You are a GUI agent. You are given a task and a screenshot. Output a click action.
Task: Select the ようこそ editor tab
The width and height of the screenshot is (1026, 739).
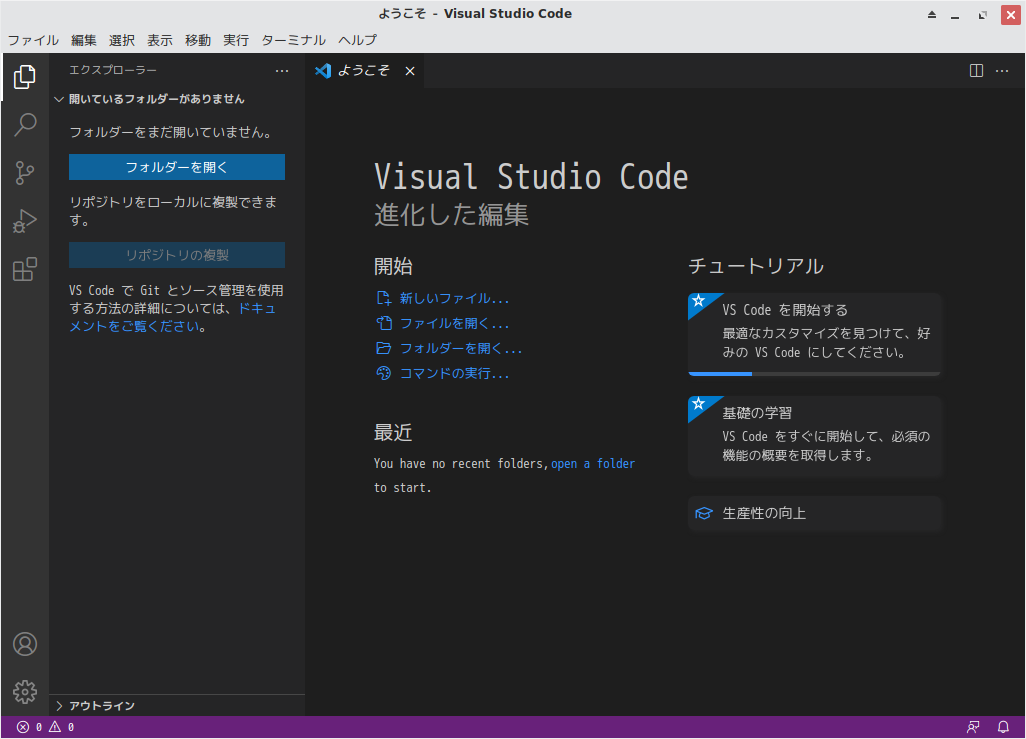(364, 71)
